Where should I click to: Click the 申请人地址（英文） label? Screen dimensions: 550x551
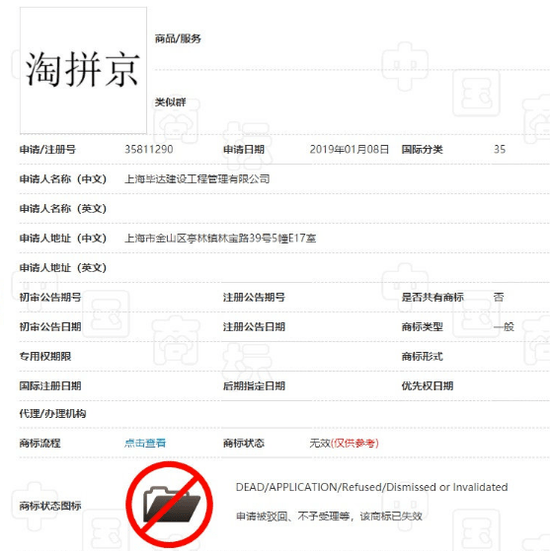tap(63, 268)
